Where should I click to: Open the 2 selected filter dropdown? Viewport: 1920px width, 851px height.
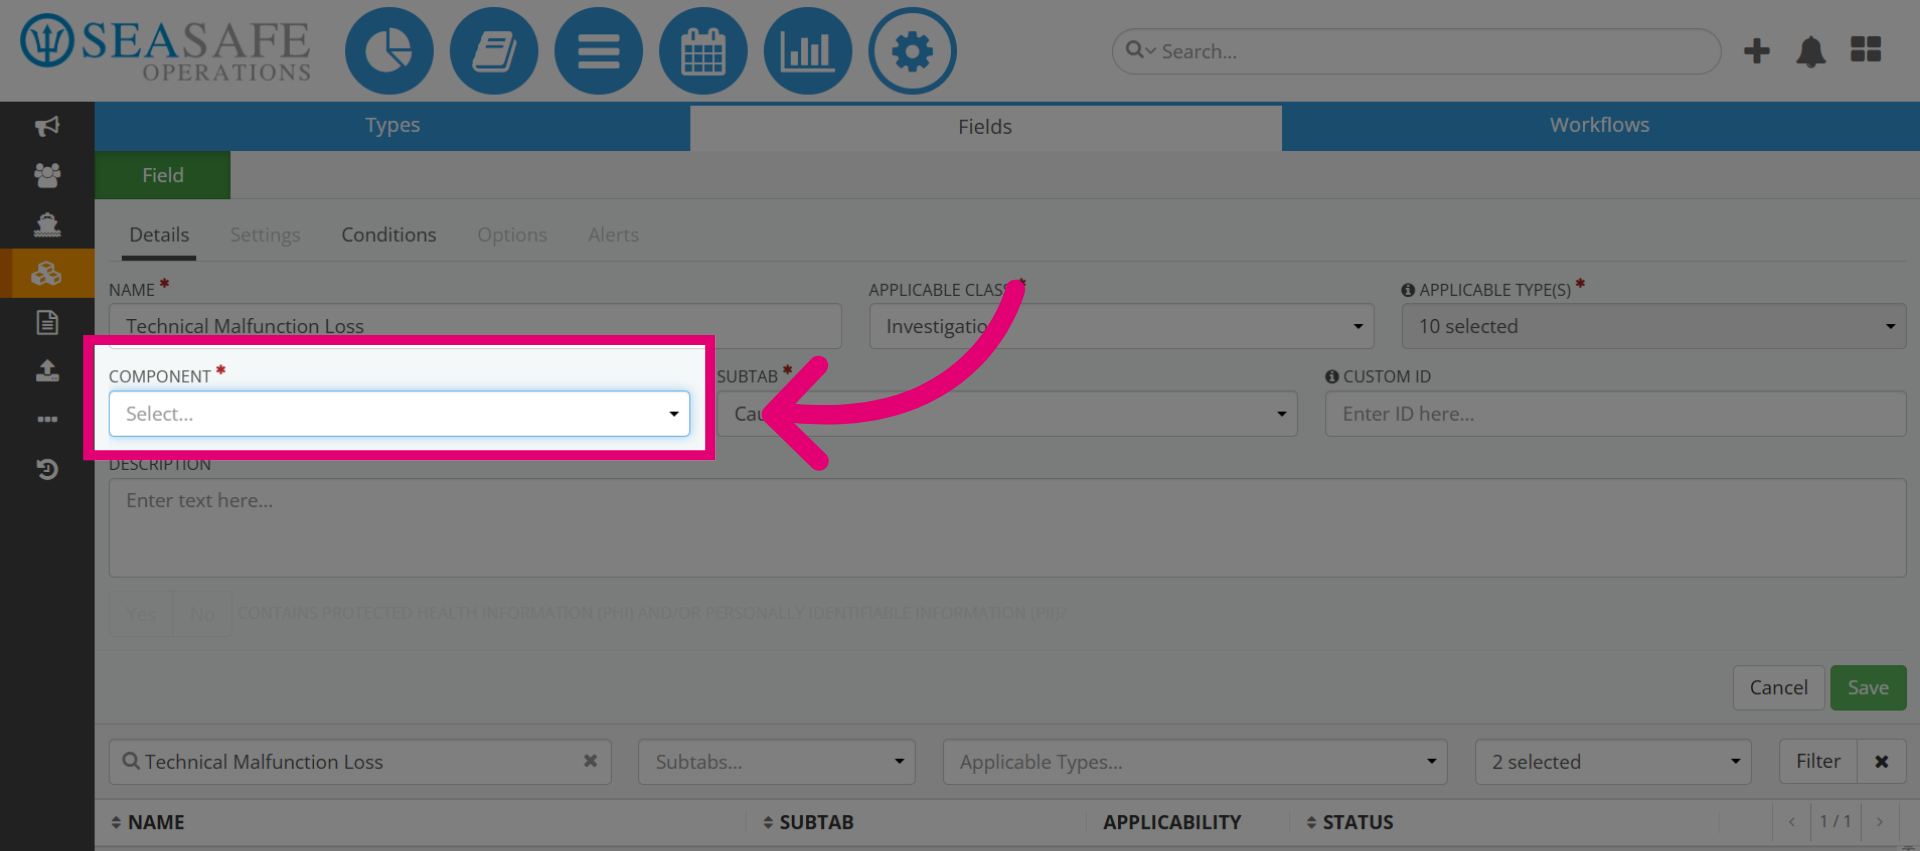tap(1613, 762)
